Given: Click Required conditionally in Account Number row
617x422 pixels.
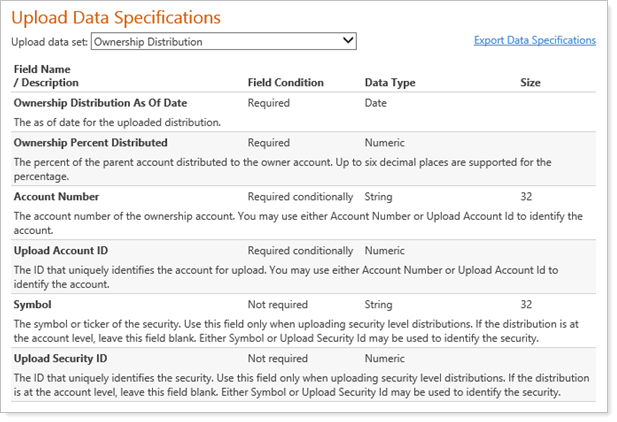Looking at the screenshot, I should (x=300, y=197).
